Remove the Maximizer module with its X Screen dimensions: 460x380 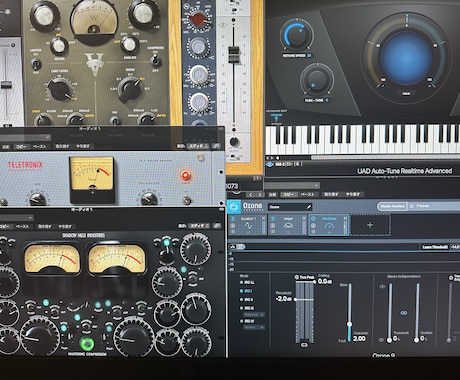(345, 218)
